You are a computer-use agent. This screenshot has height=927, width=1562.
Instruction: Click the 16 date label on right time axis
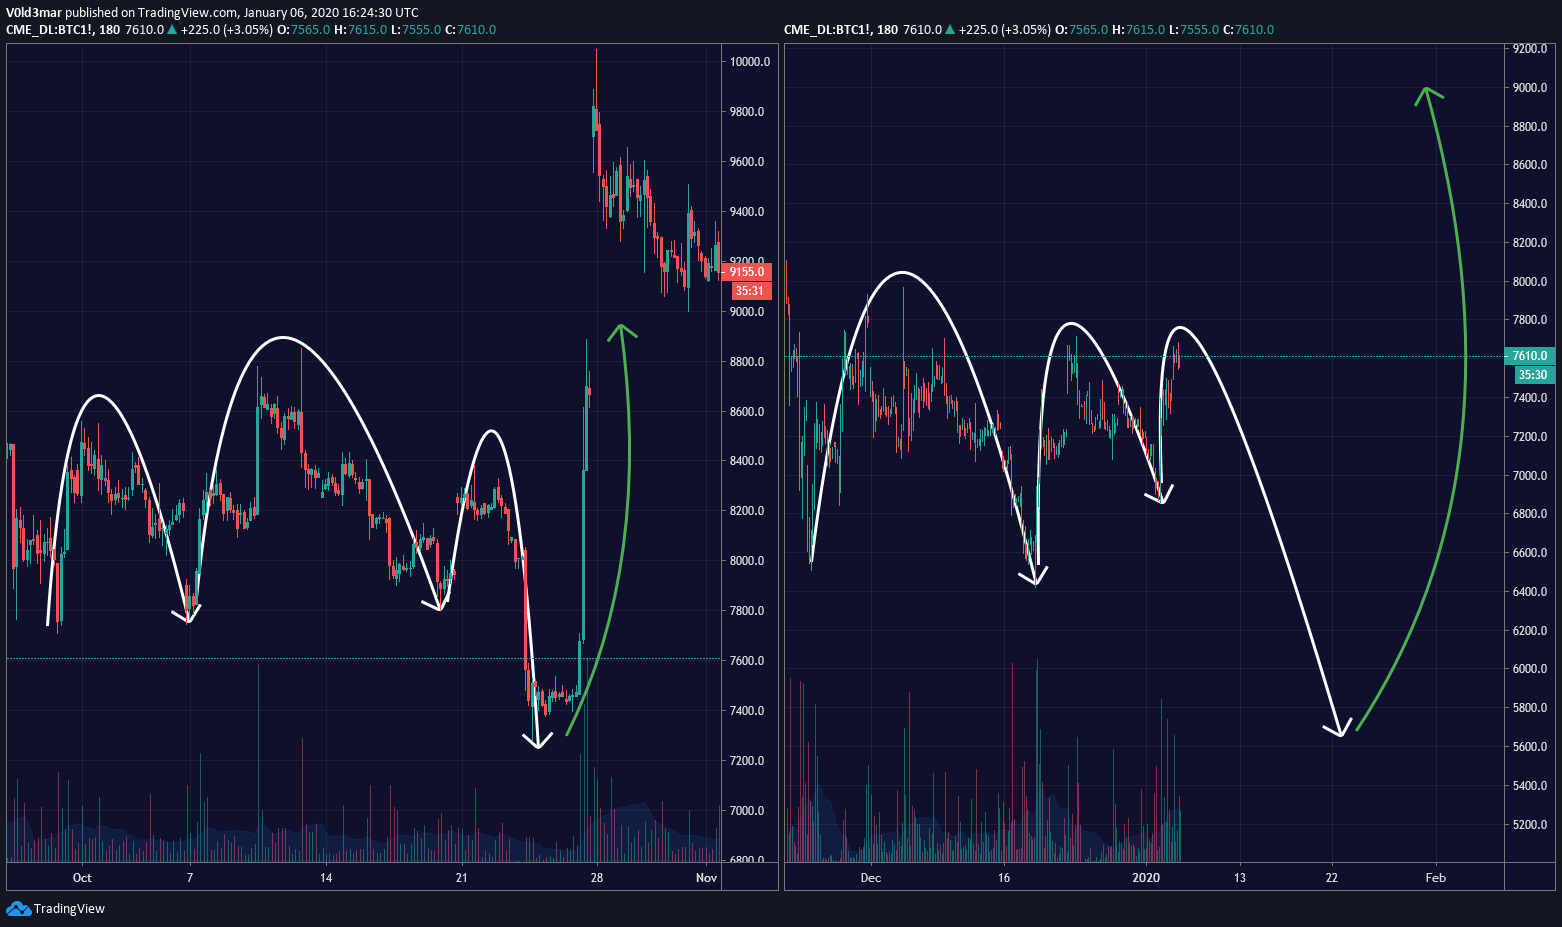1004,878
